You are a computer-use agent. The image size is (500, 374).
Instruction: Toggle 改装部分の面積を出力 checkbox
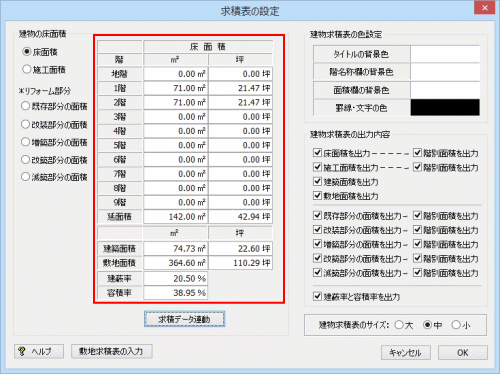coord(317,230)
